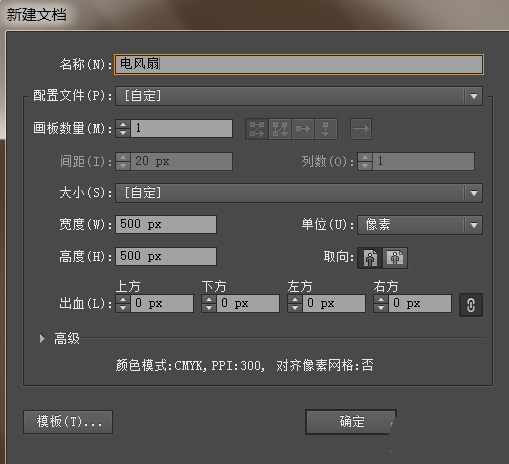Open the 大小 size preset dropdown
Viewport: 509px width, 464px height.
pyautogui.click(x=299, y=193)
